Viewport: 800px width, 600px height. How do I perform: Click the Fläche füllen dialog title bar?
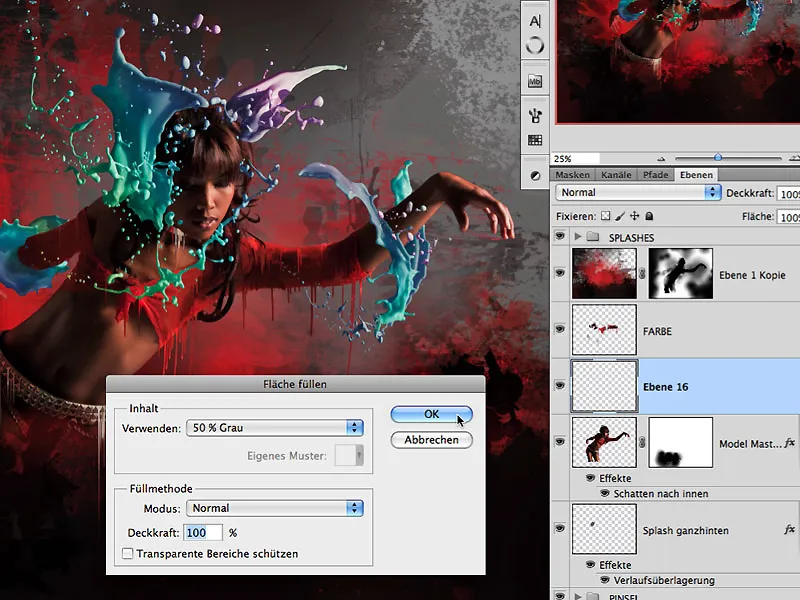pyautogui.click(x=295, y=384)
